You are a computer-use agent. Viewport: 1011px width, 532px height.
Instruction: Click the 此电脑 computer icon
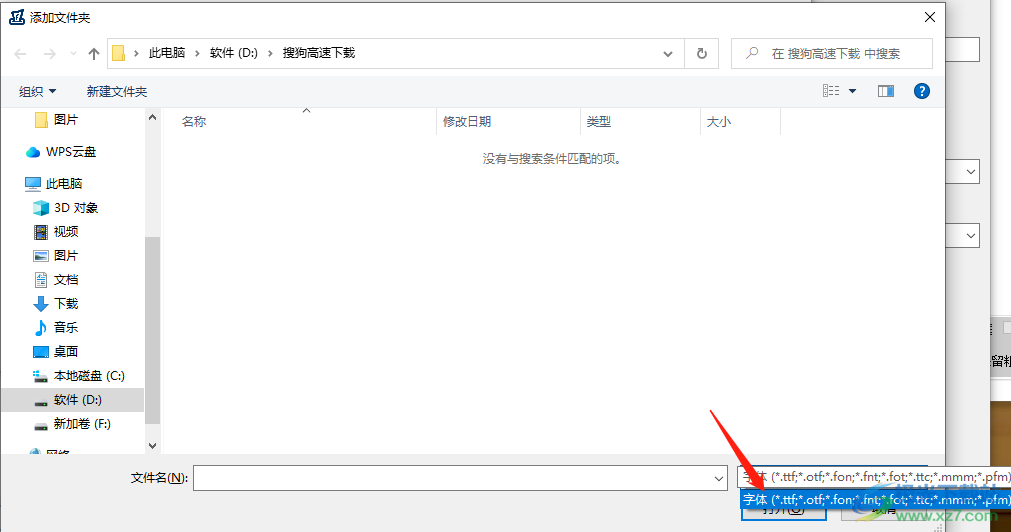33,184
